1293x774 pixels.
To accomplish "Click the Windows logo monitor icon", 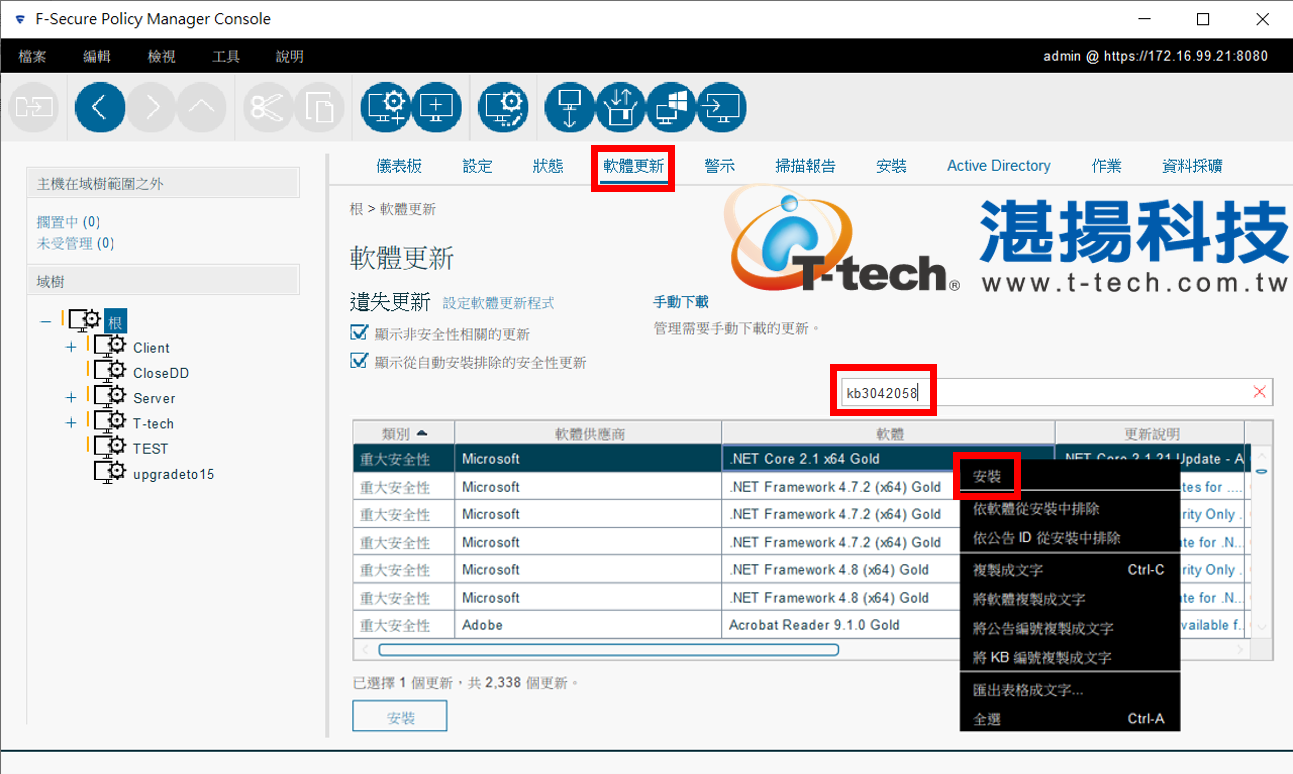I will pos(671,107).
